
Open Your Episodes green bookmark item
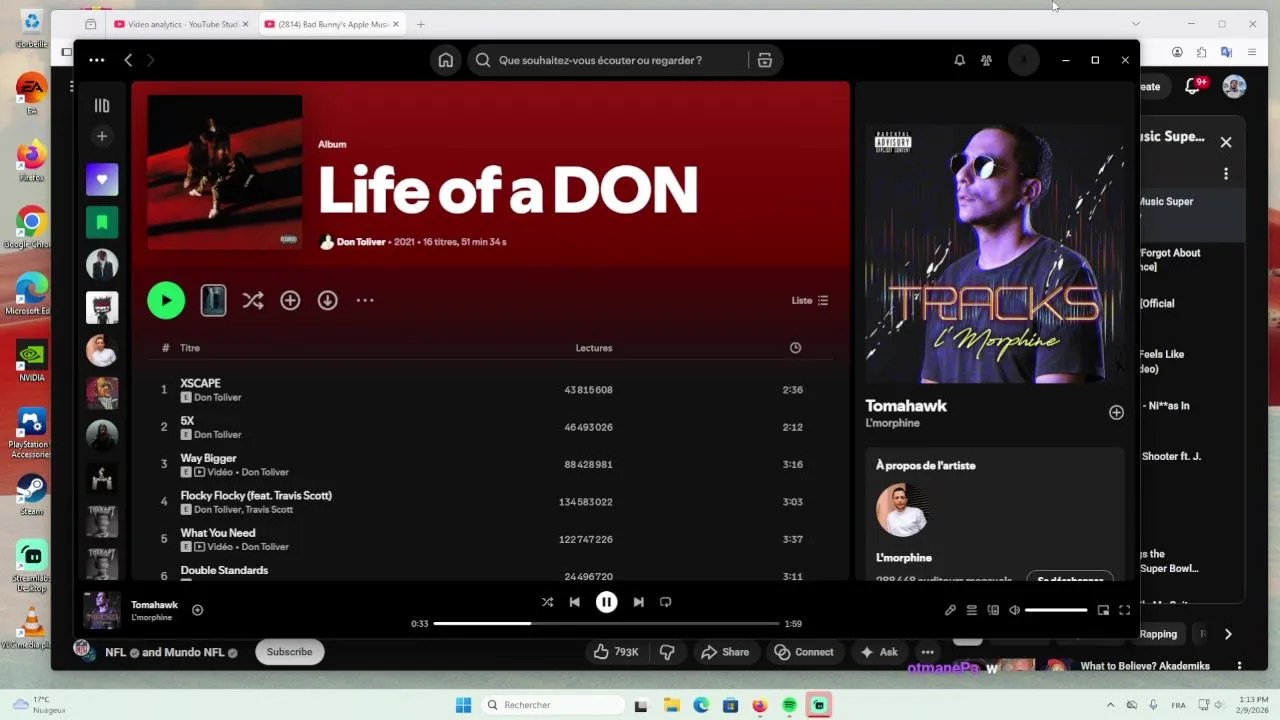click(102, 222)
